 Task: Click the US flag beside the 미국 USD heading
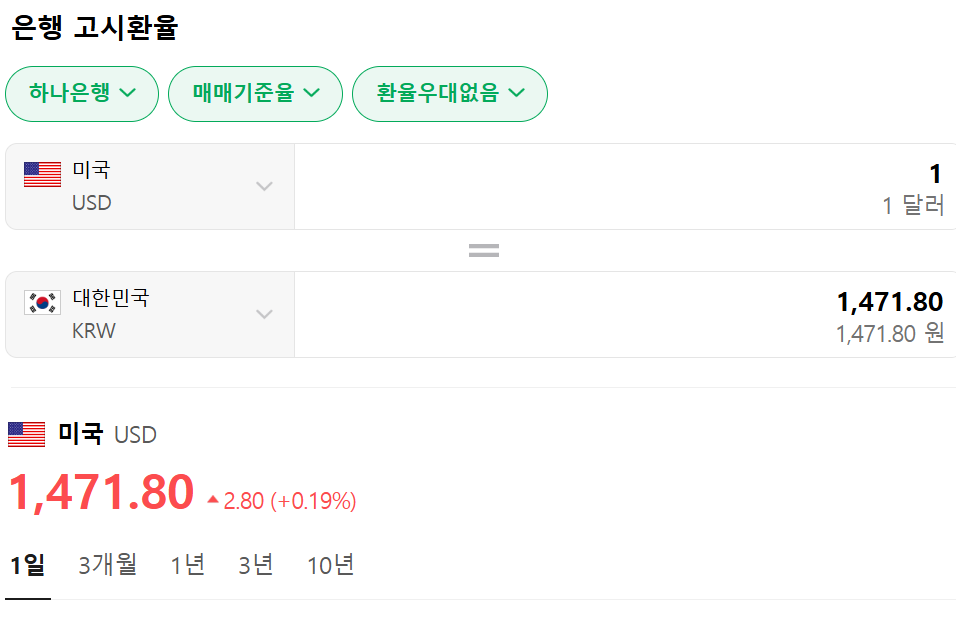coord(27,434)
